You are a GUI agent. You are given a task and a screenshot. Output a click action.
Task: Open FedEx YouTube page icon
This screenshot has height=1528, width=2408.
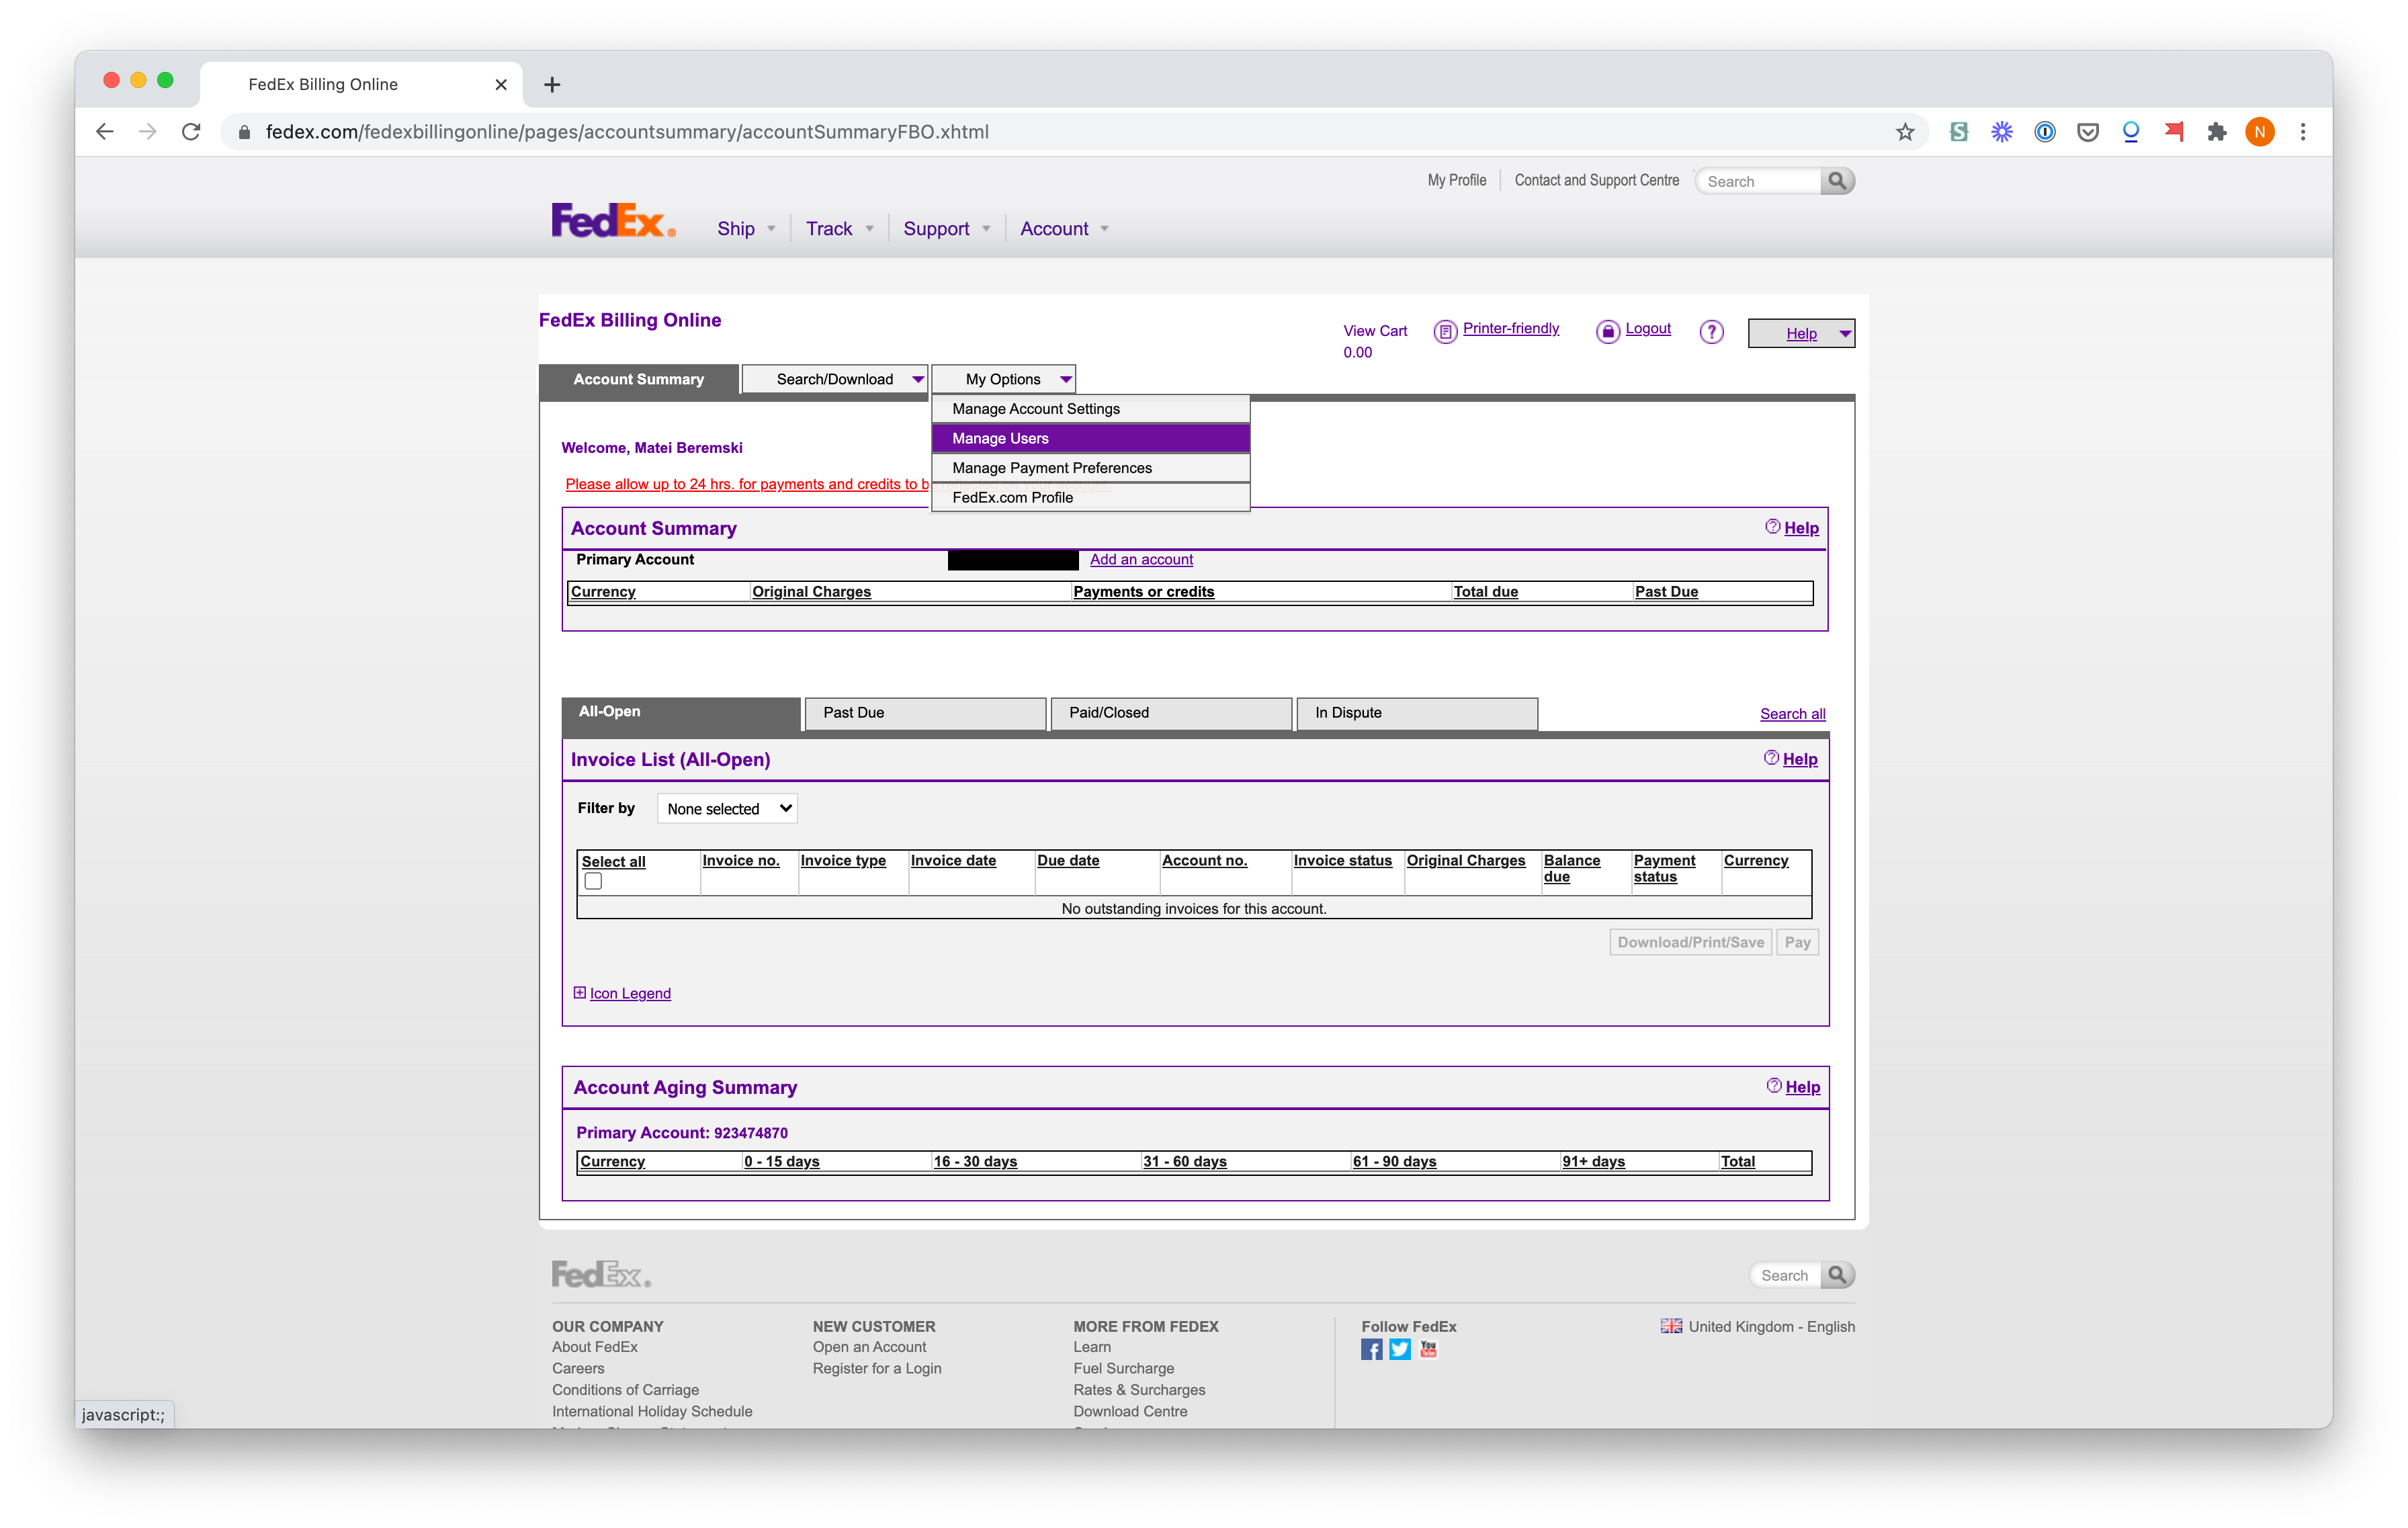point(1428,1349)
